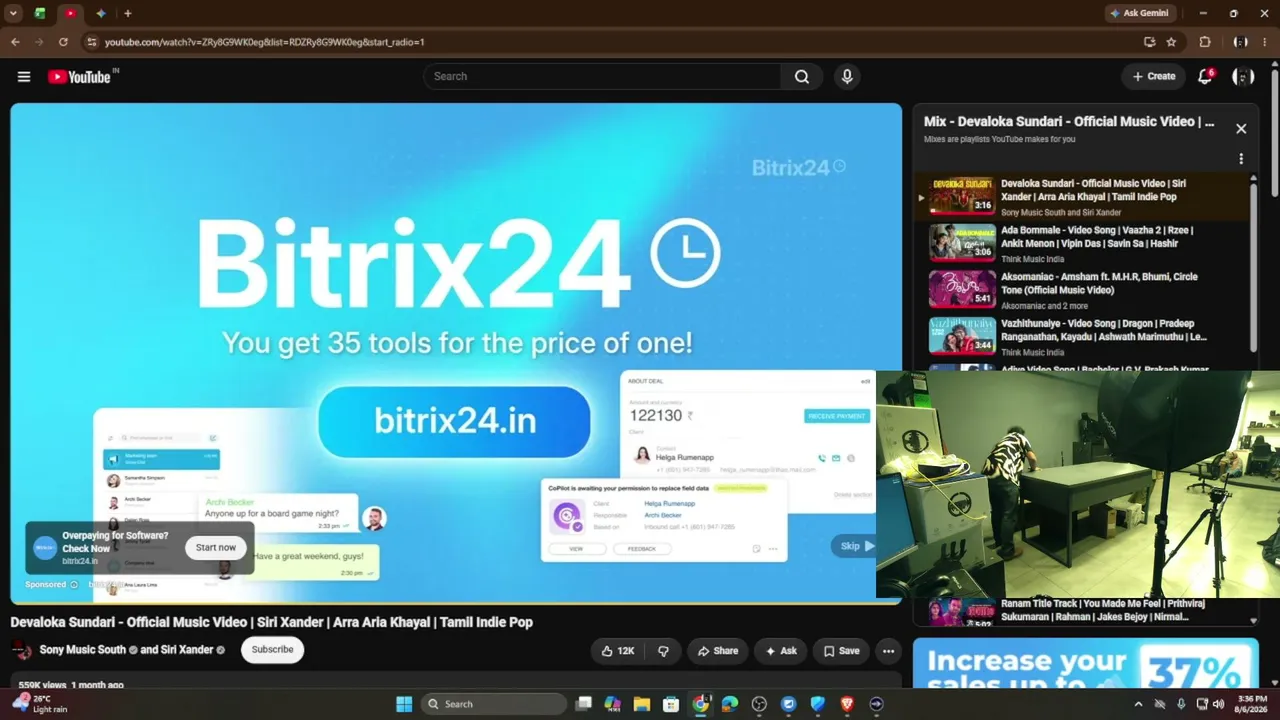
Task: Open the Windows Start menu
Action: pyautogui.click(x=404, y=704)
